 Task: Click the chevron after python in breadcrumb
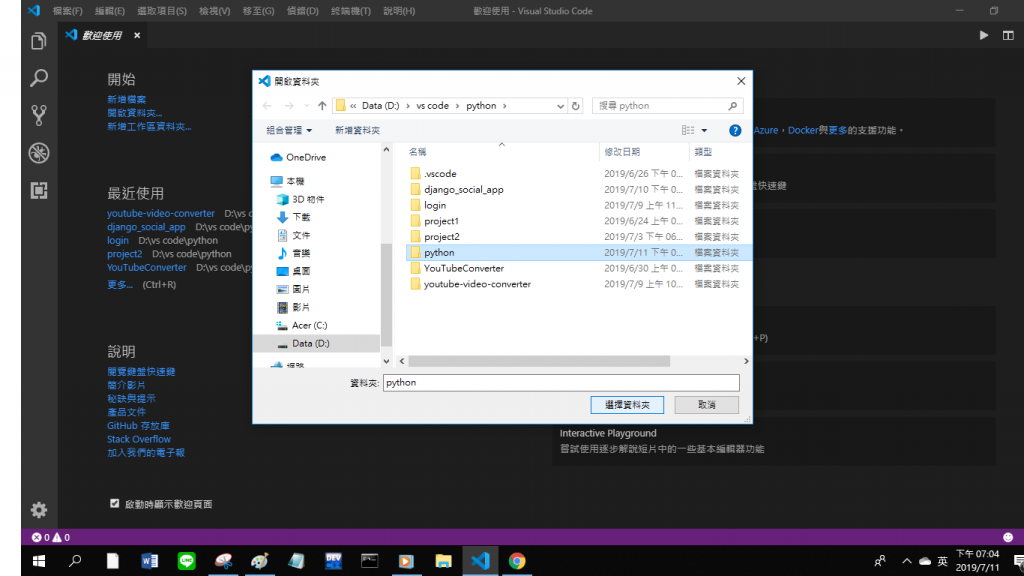pos(505,106)
